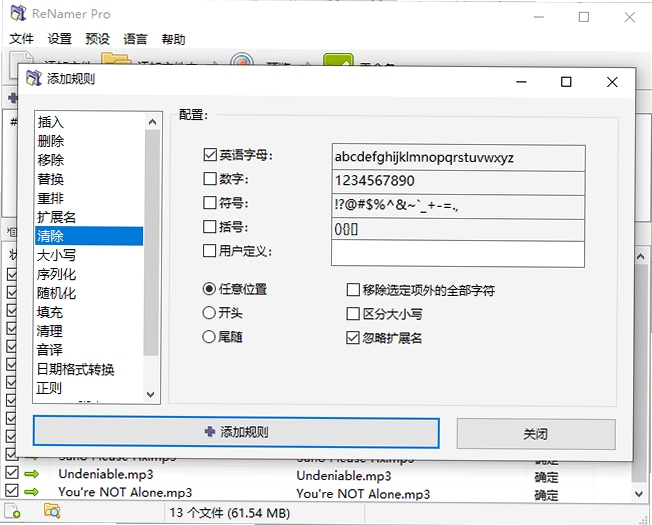Click the new-file icon in status bar

click(12, 512)
